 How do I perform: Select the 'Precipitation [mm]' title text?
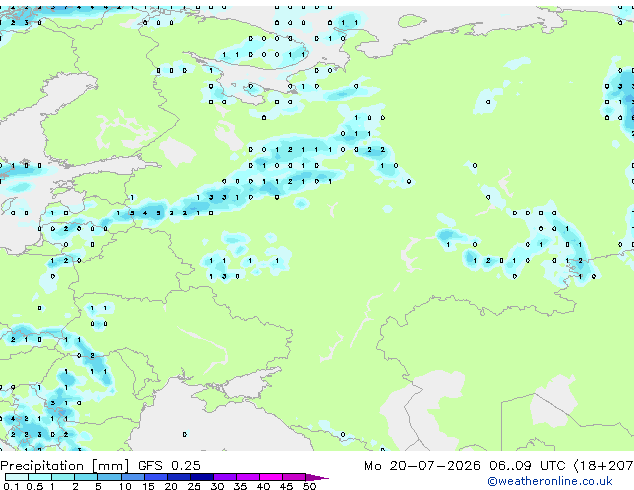pos(64,466)
